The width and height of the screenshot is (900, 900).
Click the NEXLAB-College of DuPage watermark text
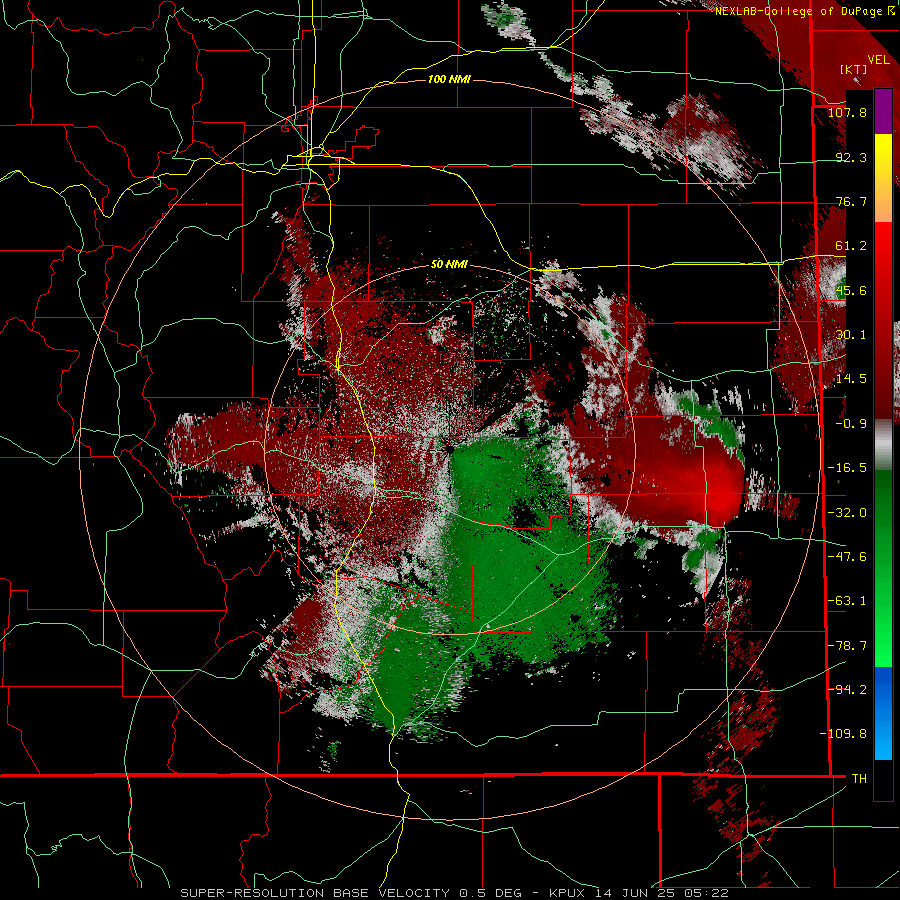pyautogui.click(x=805, y=11)
